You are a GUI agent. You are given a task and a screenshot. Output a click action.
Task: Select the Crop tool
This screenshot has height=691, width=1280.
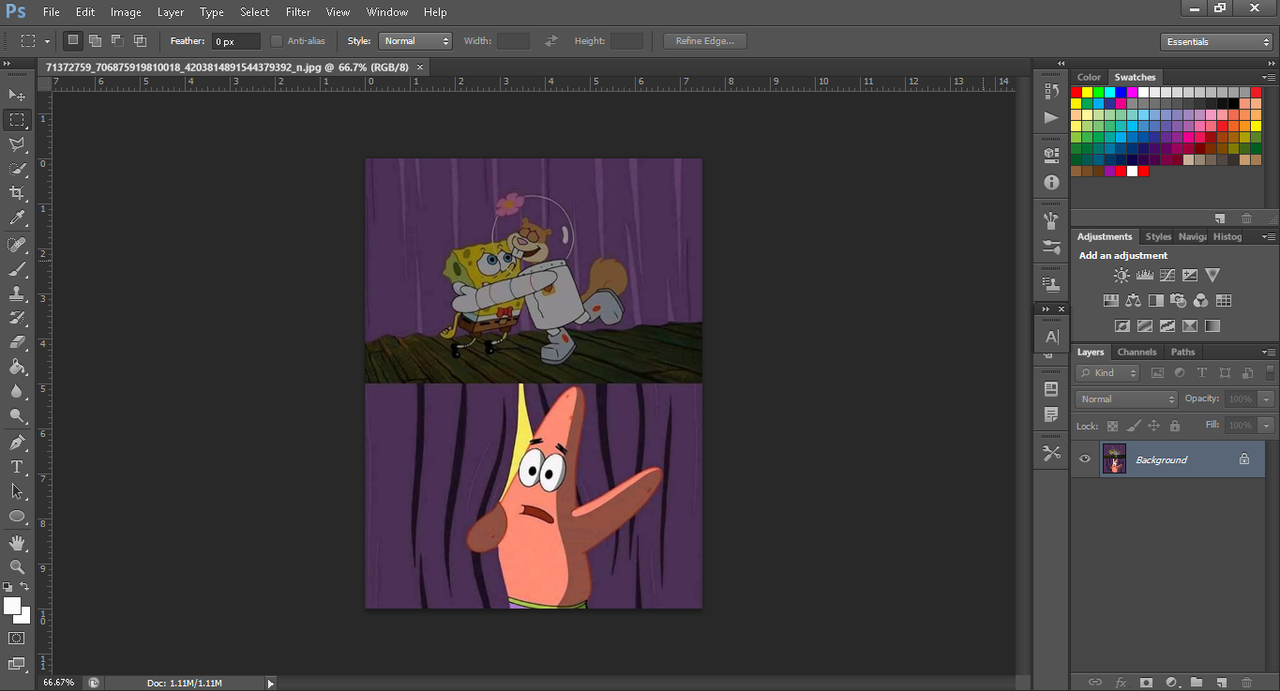[17, 193]
